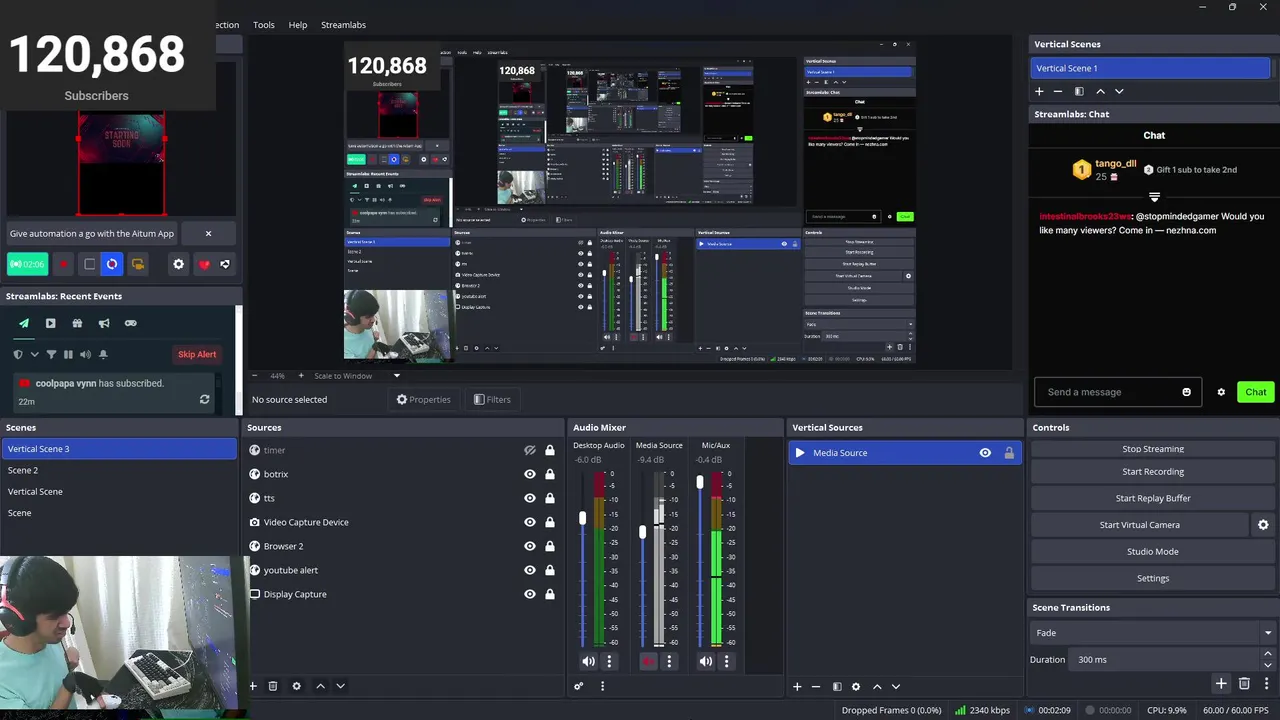Remove selected source with trash icon
1280x720 pixels.
click(x=273, y=686)
